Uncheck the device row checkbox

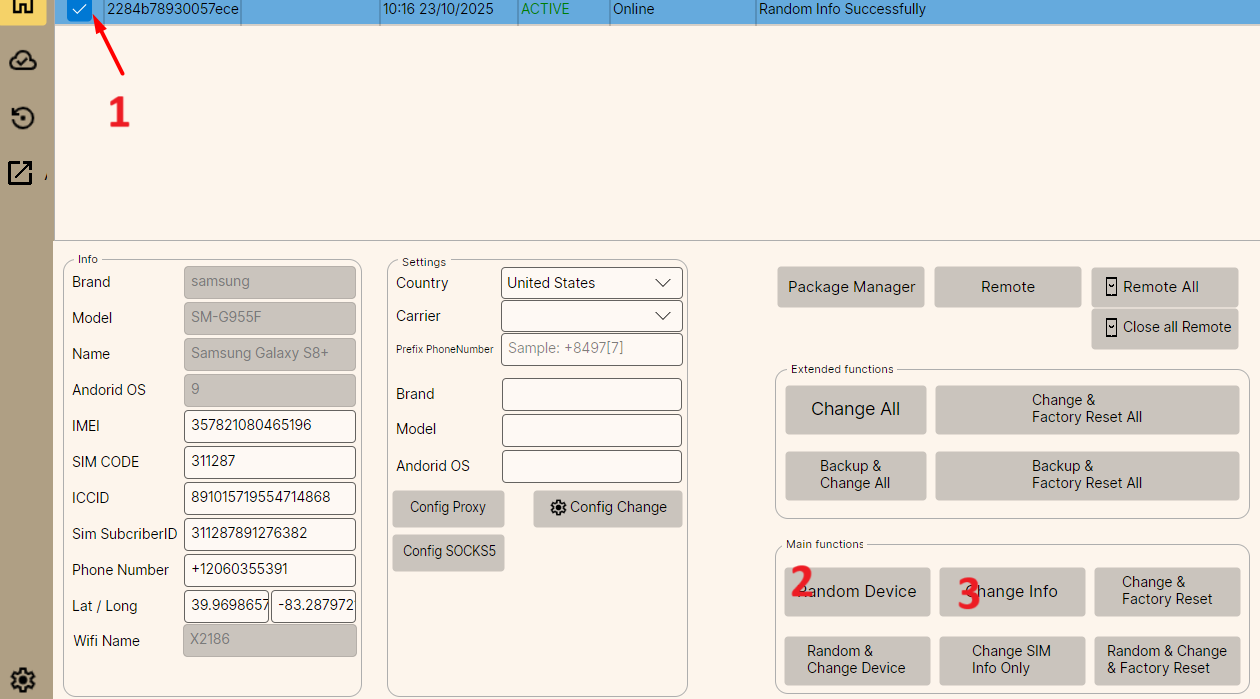coord(80,9)
